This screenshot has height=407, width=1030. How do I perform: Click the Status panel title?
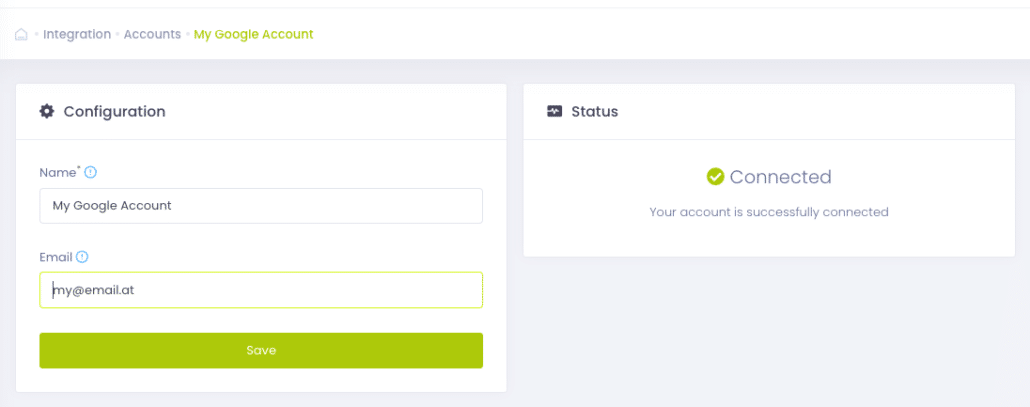click(594, 111)
